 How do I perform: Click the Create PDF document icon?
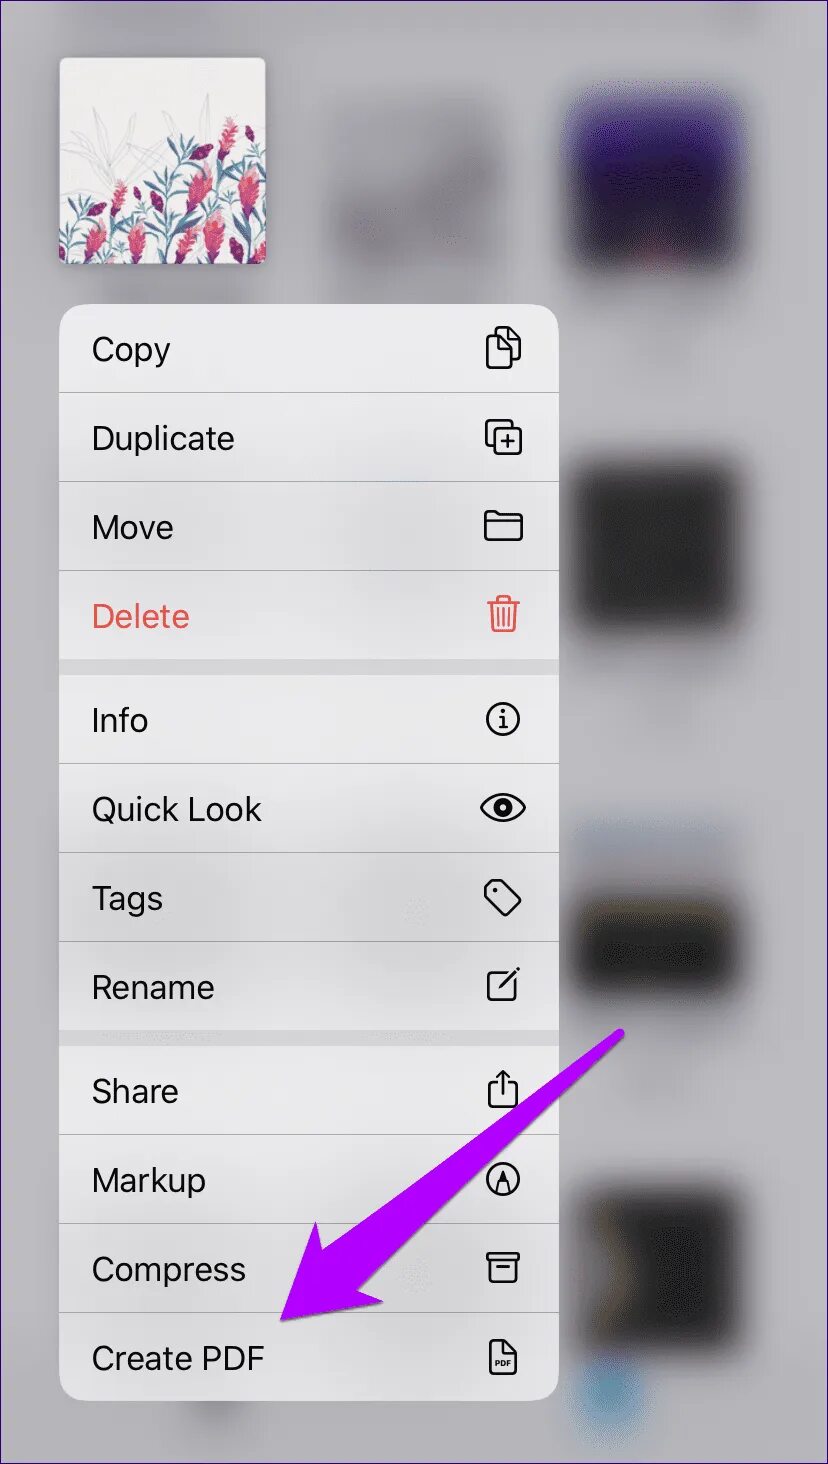click(503, 1357)
